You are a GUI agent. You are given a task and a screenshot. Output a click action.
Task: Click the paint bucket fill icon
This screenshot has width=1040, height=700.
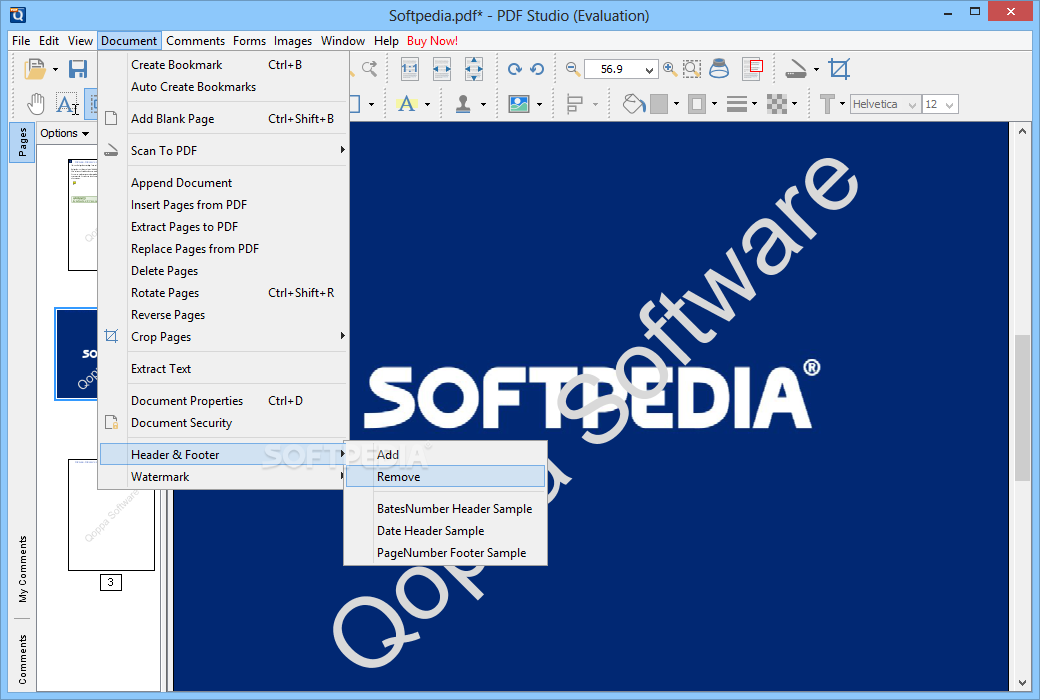click(x=634, y=104)
